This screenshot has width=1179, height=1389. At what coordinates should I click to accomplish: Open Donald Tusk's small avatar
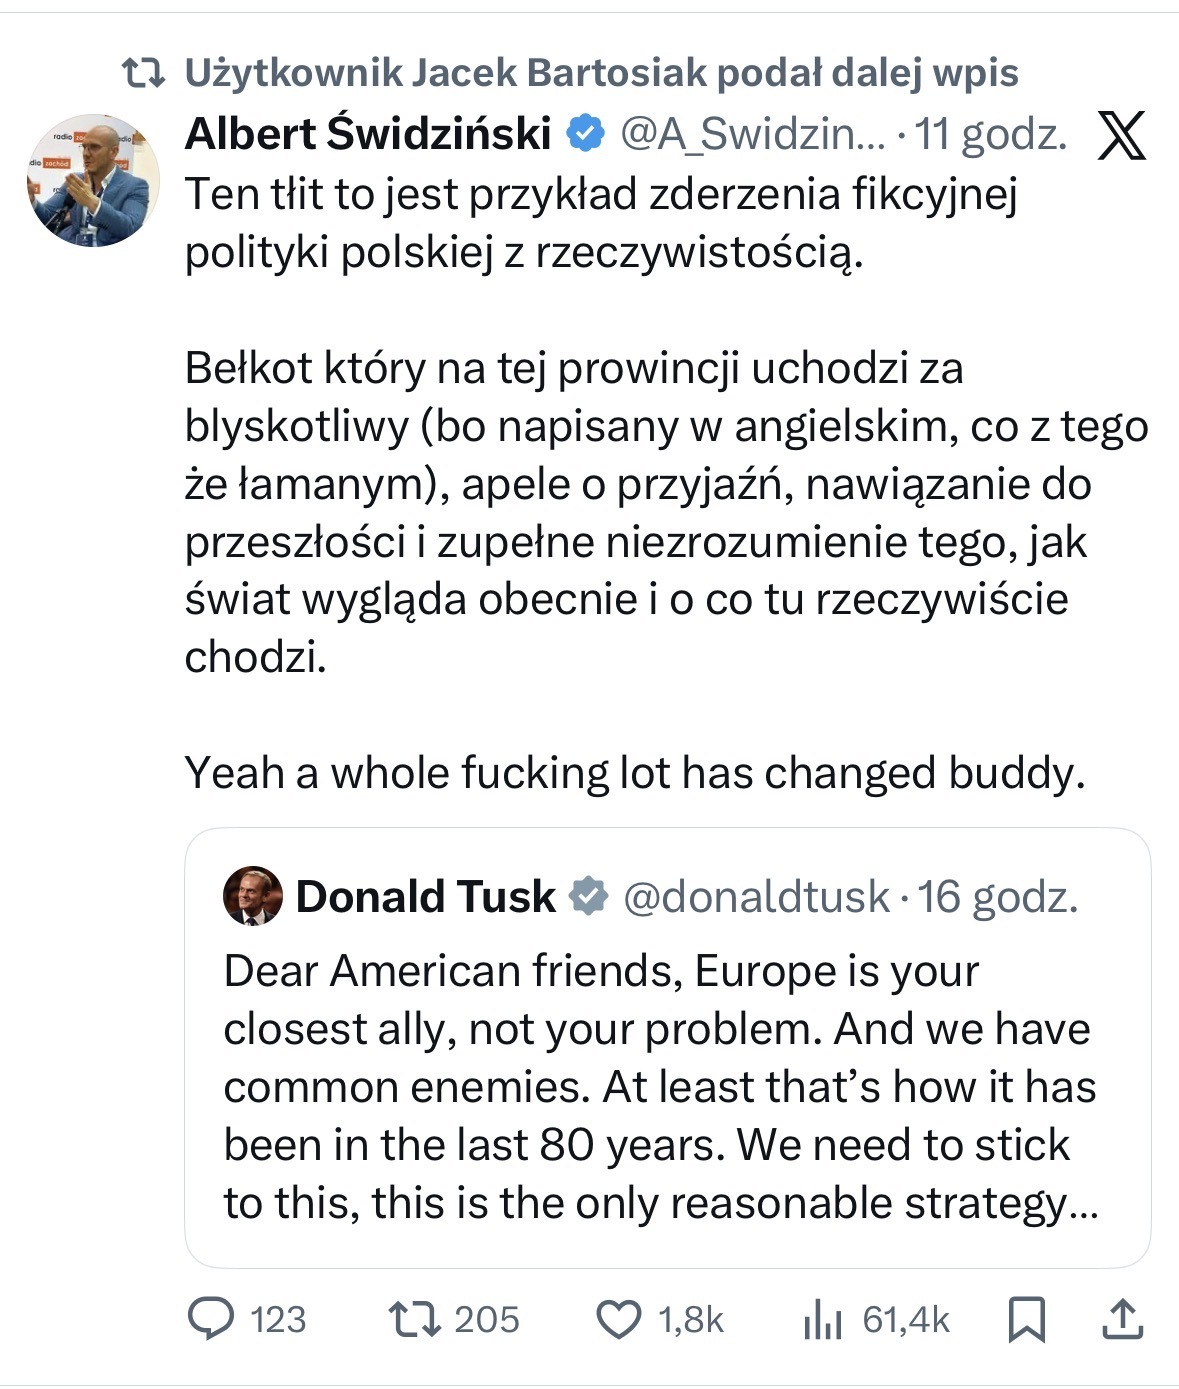252,896
